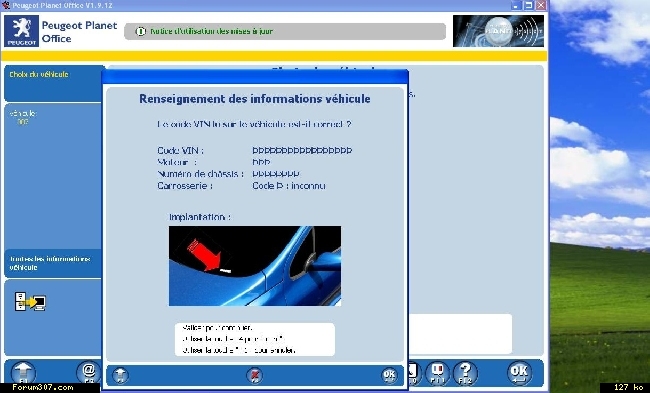Click the Numéro de châssis value

pos(276,174)
